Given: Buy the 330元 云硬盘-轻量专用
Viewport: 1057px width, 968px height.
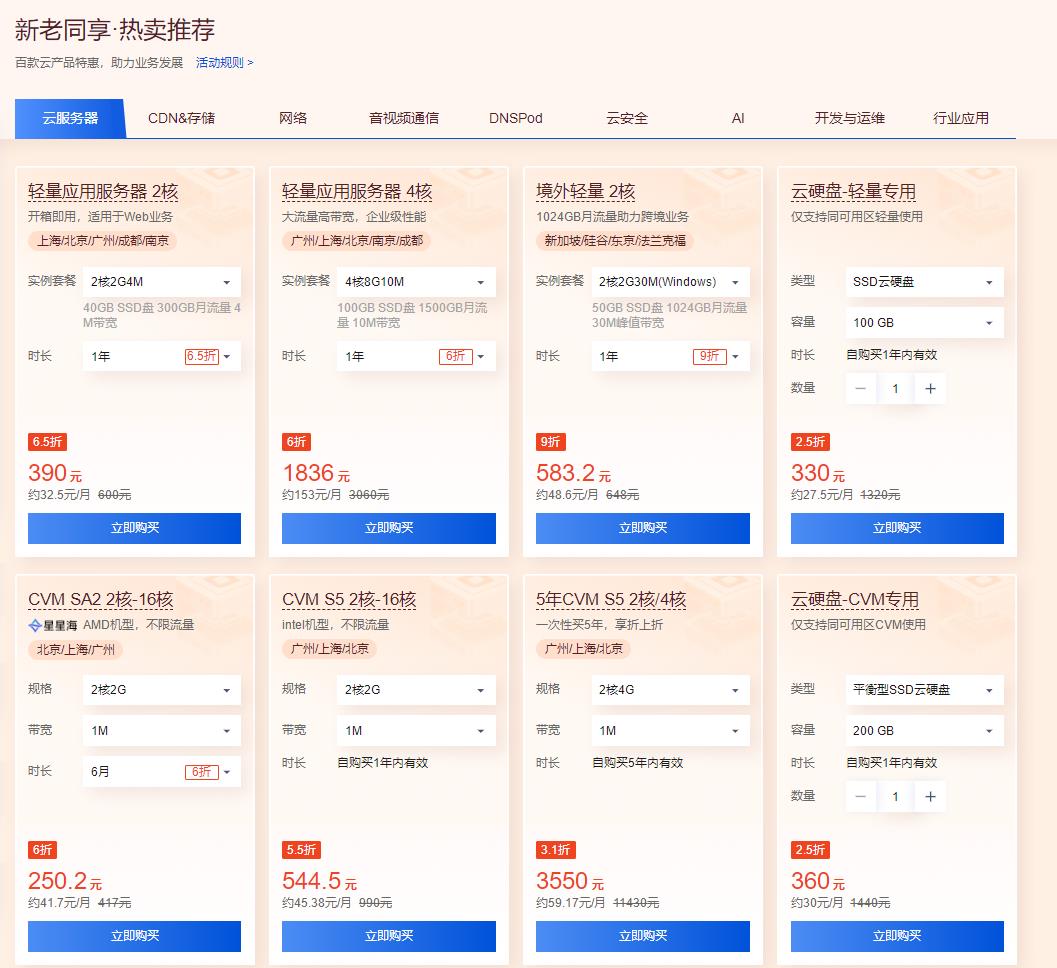Looking at the screenshot, I should pos(897,528).
